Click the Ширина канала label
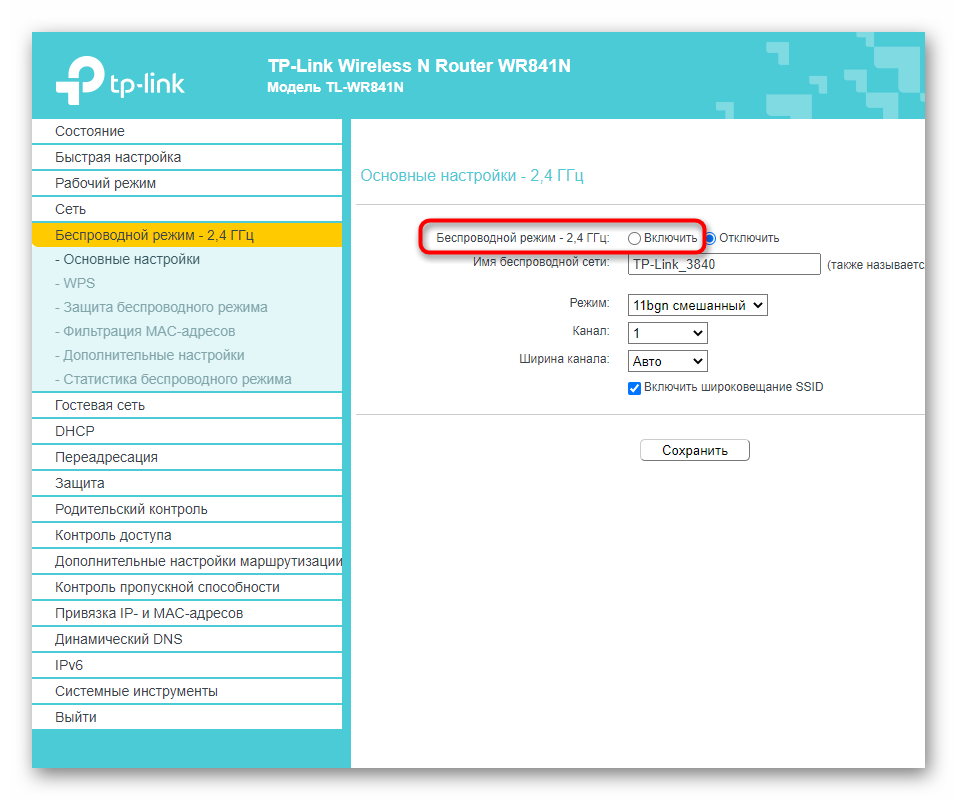Viewport: 957px width, 800px height. point(564,359)
